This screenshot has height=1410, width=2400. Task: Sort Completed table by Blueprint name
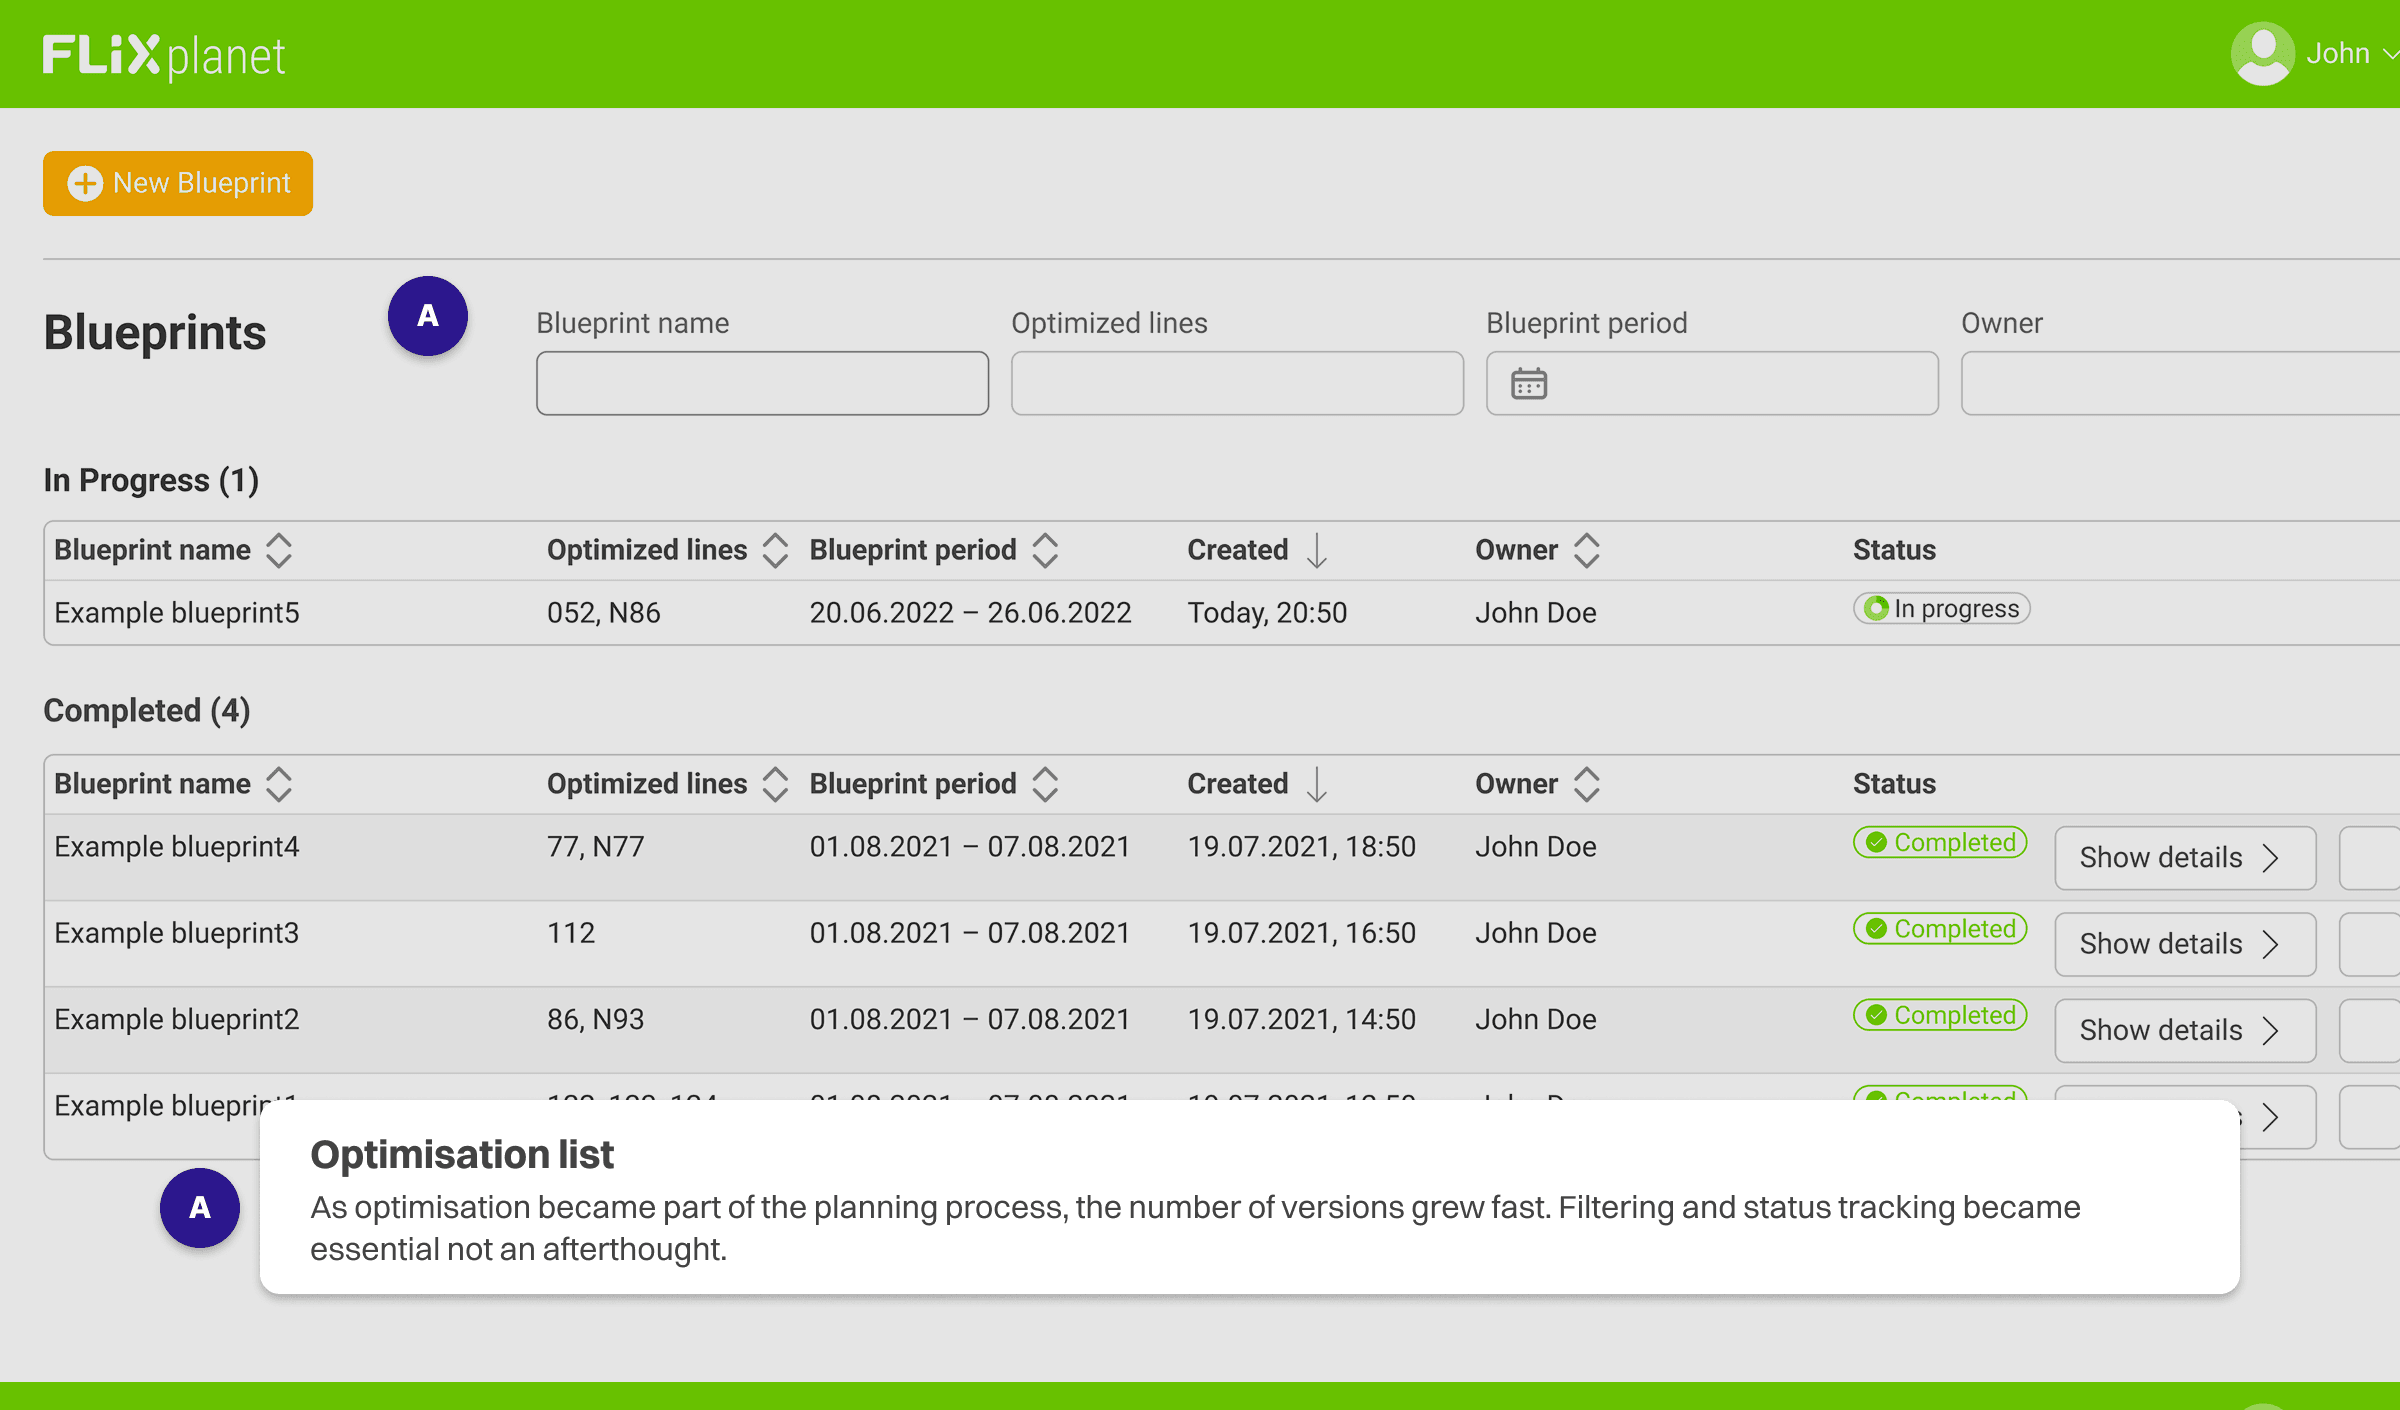click(x=279, y=784)
